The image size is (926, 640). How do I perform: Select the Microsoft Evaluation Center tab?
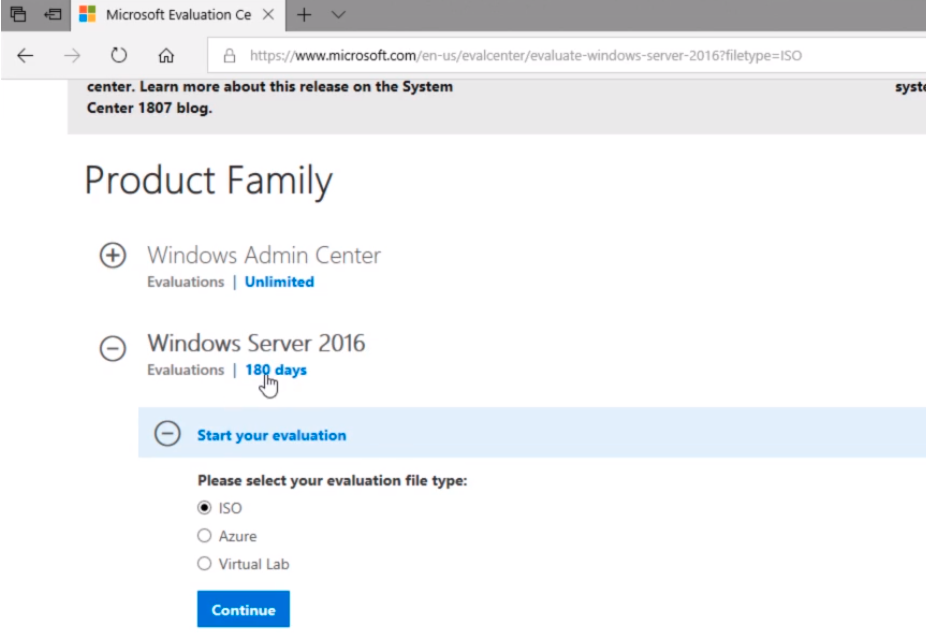(177, 15)
